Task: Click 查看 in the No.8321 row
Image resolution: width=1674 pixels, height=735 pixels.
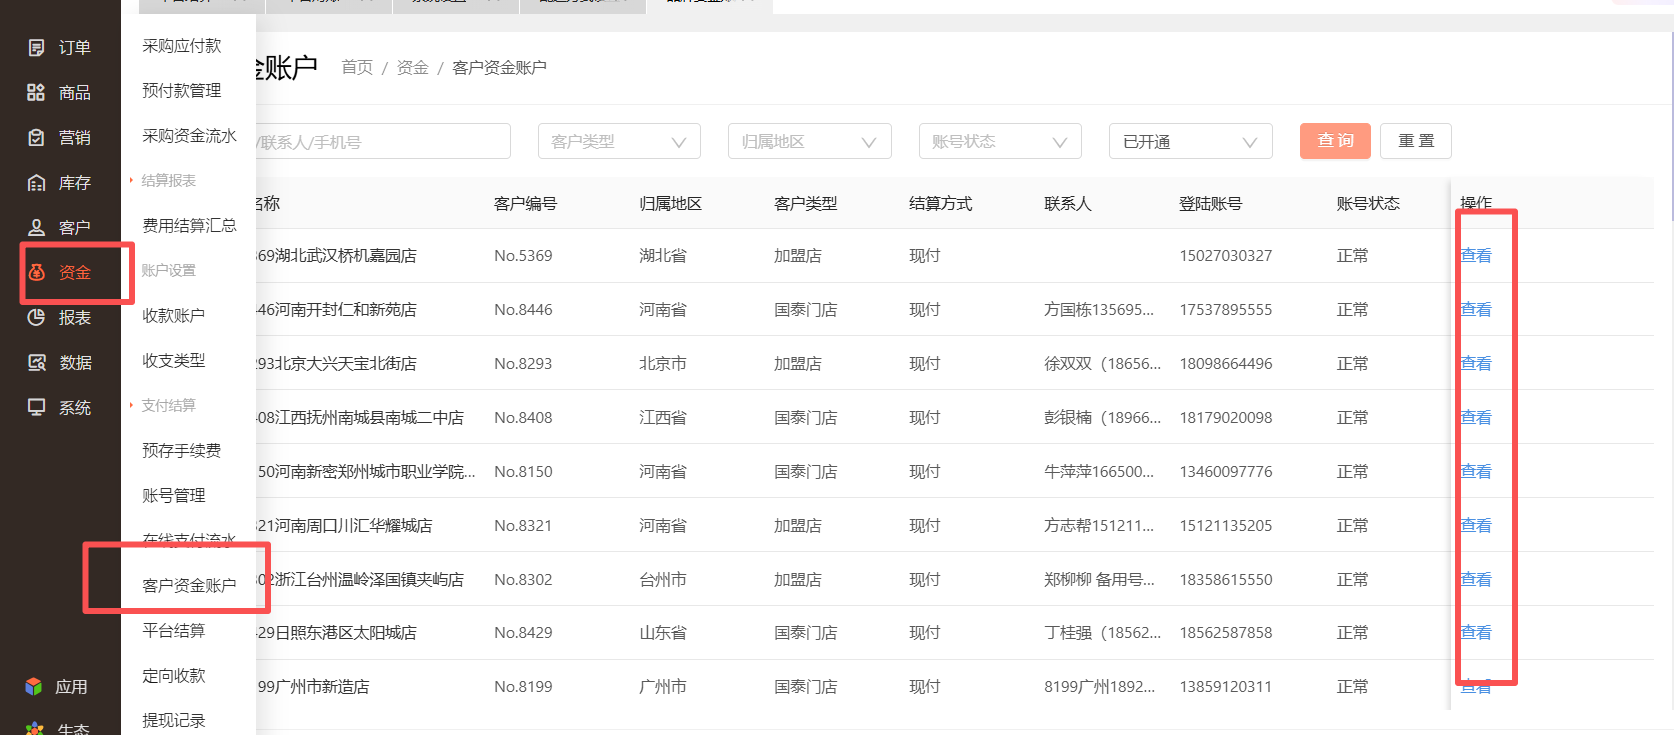Action: (x=1476, y=525)
